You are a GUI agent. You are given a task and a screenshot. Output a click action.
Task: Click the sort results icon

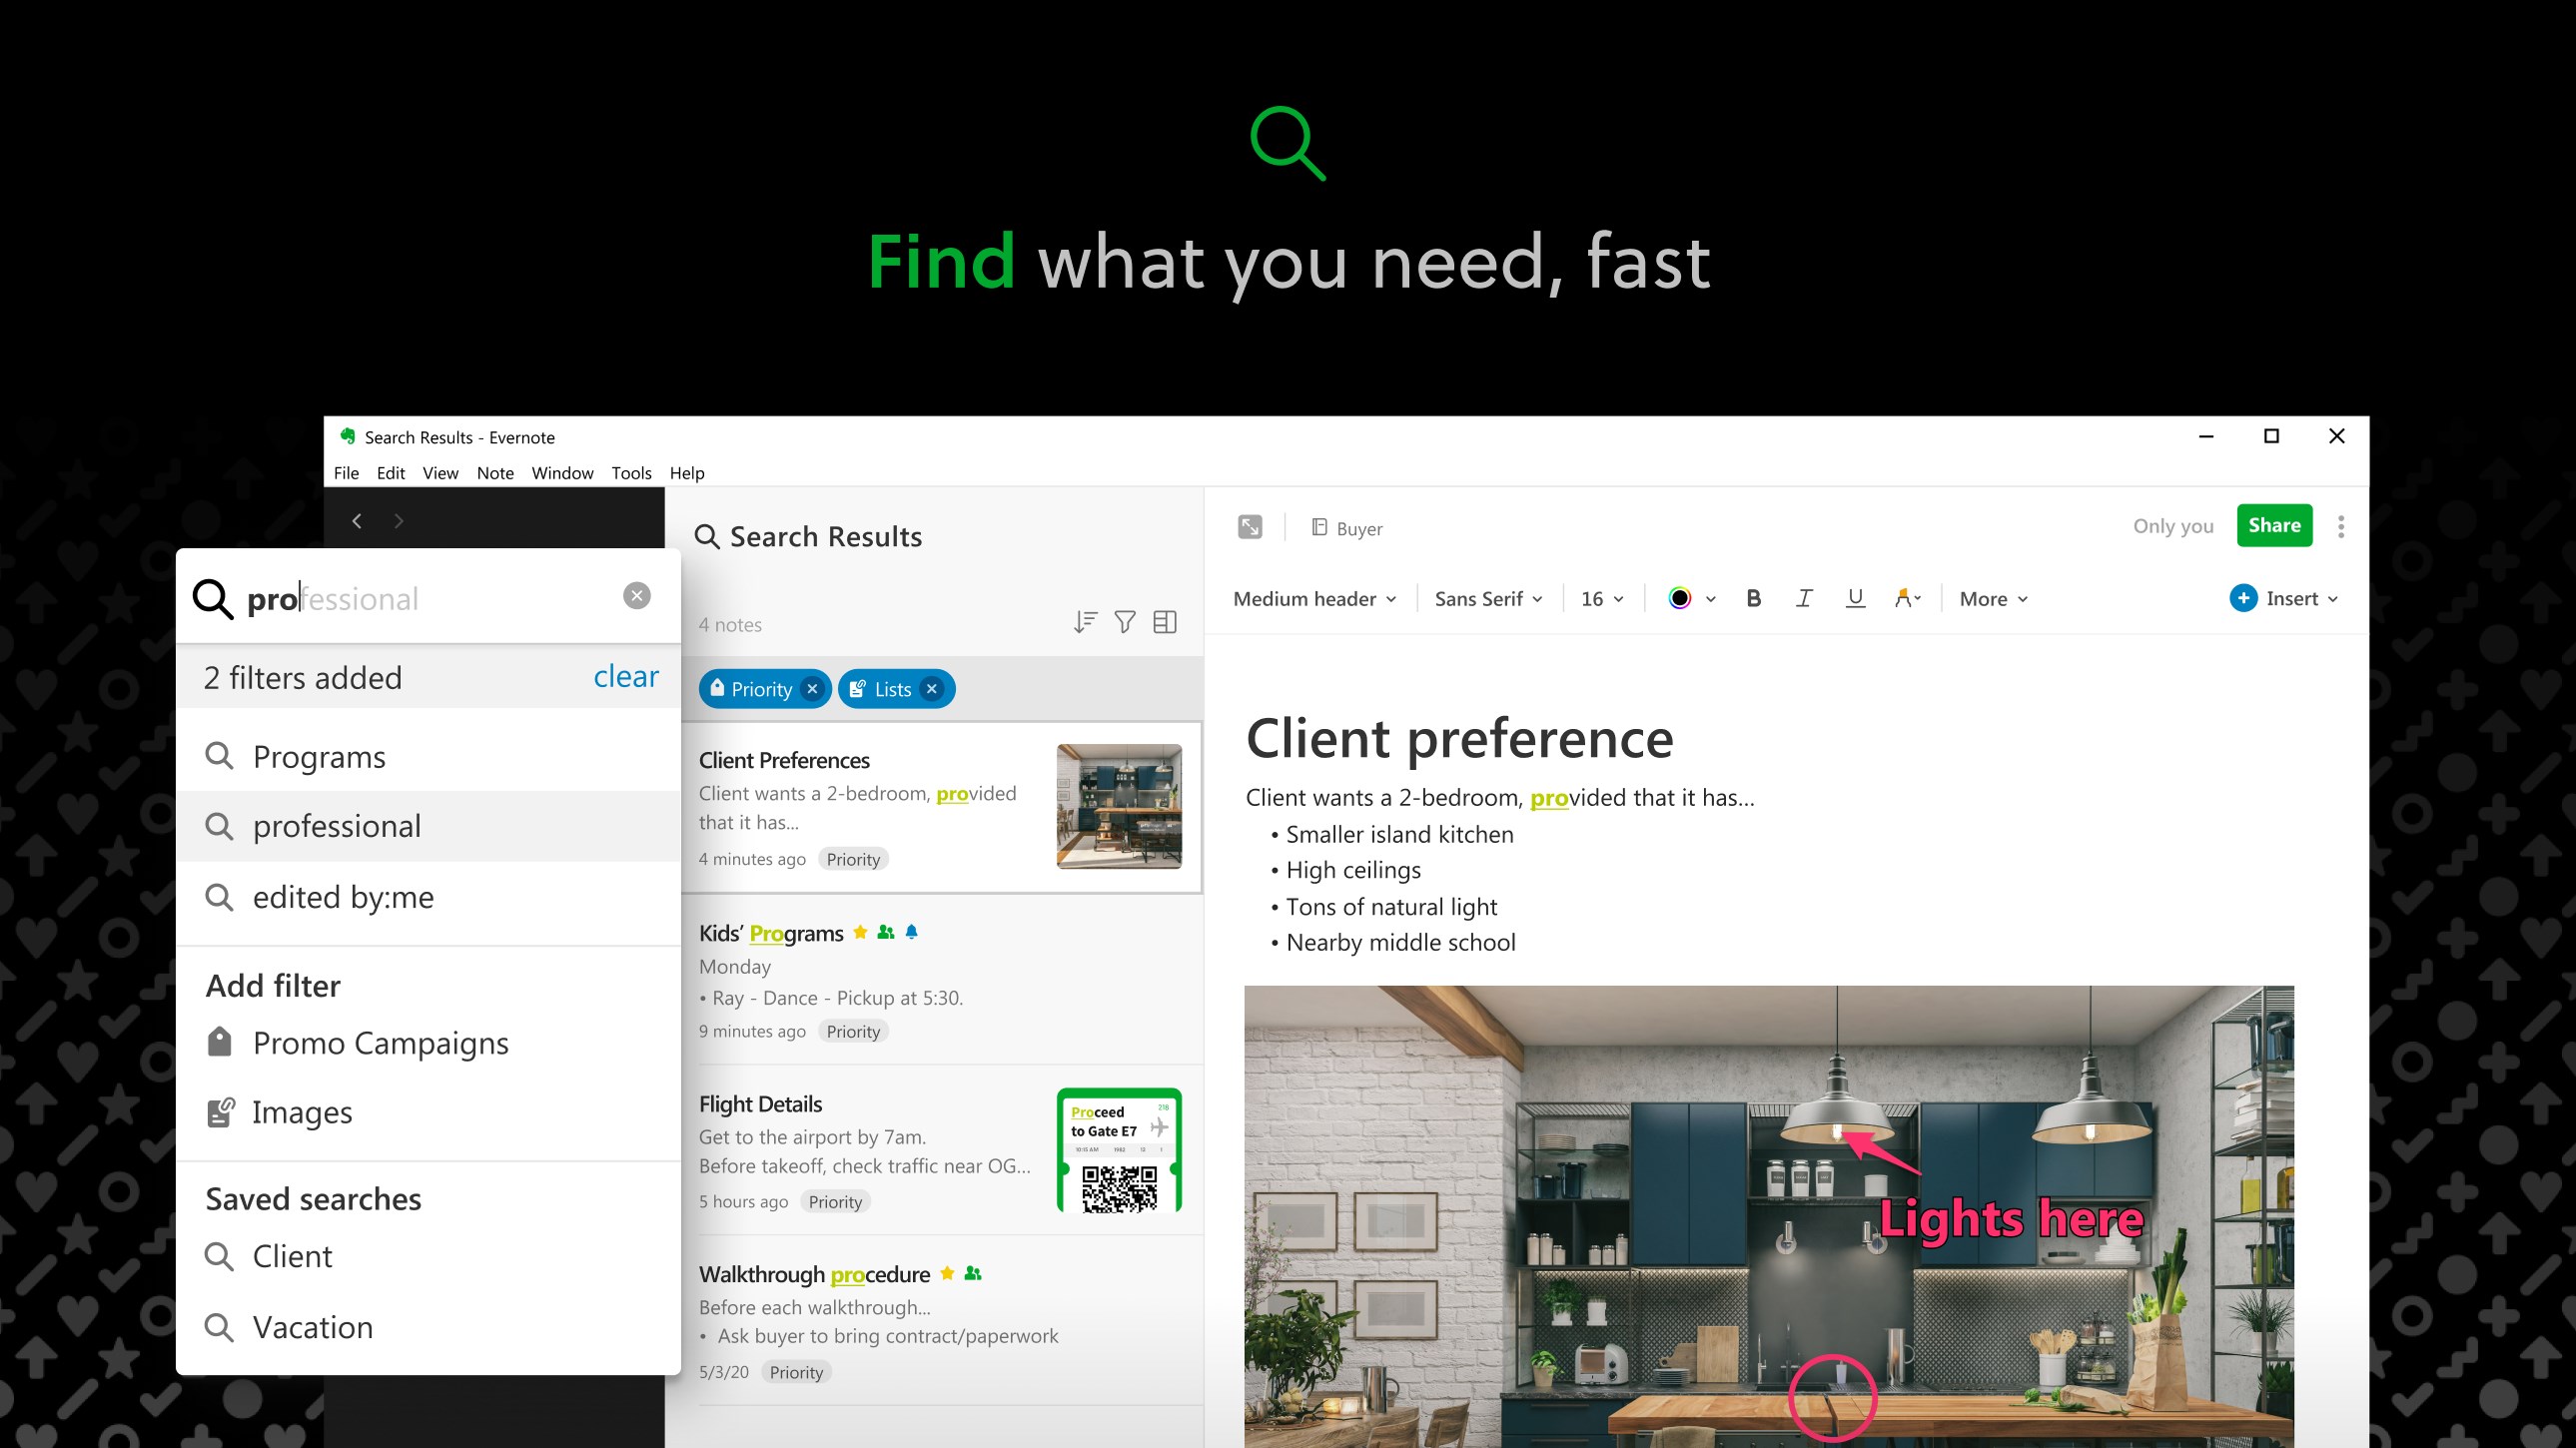coord(1085,622)
